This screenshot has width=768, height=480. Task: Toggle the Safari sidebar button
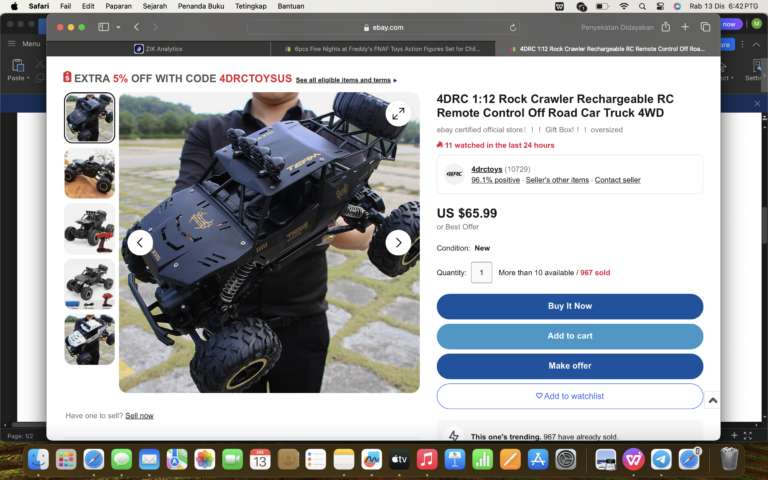(x=103, y=27)
